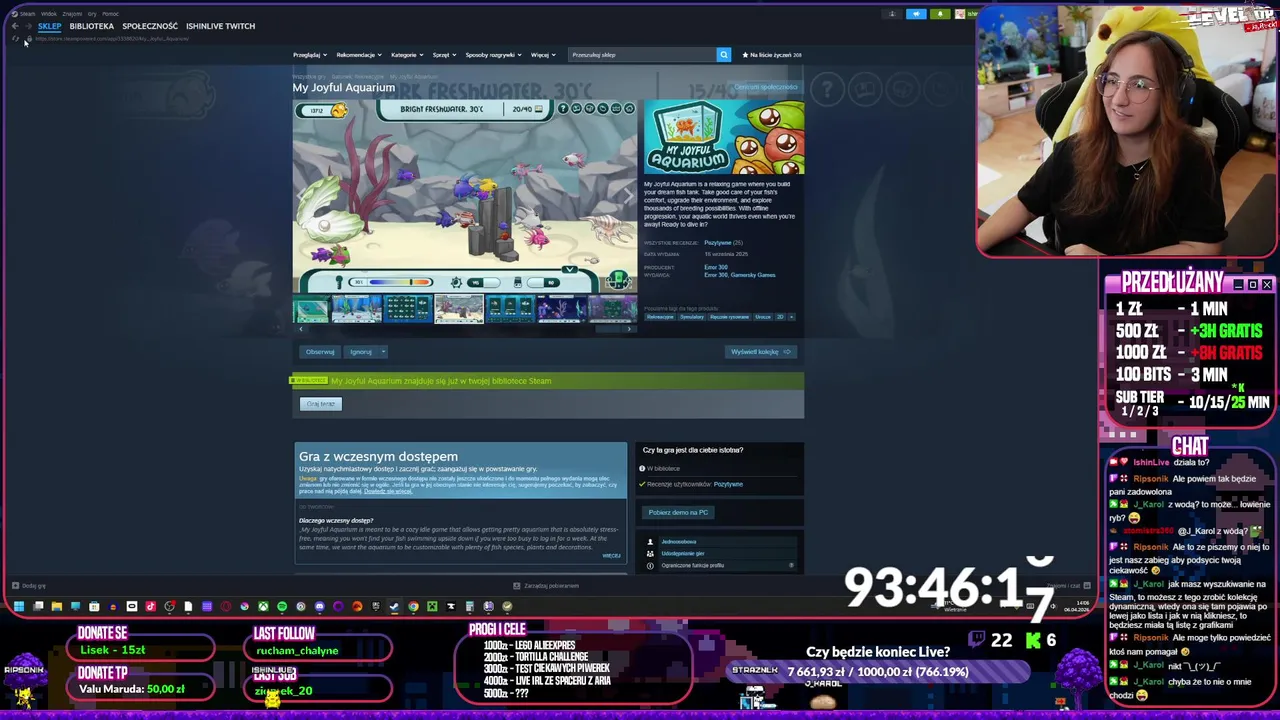Click the plus button after the tags
Viewport: 1280px width, 720px height.
[791, 317]
